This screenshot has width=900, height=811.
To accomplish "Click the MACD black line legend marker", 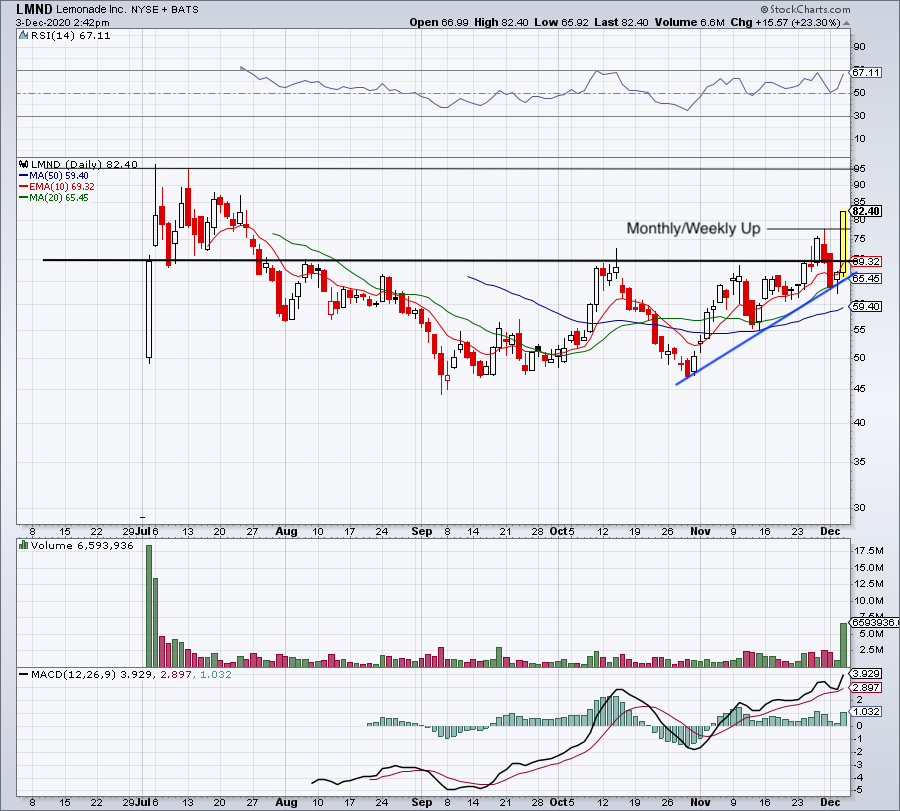I will click(23, 674).
